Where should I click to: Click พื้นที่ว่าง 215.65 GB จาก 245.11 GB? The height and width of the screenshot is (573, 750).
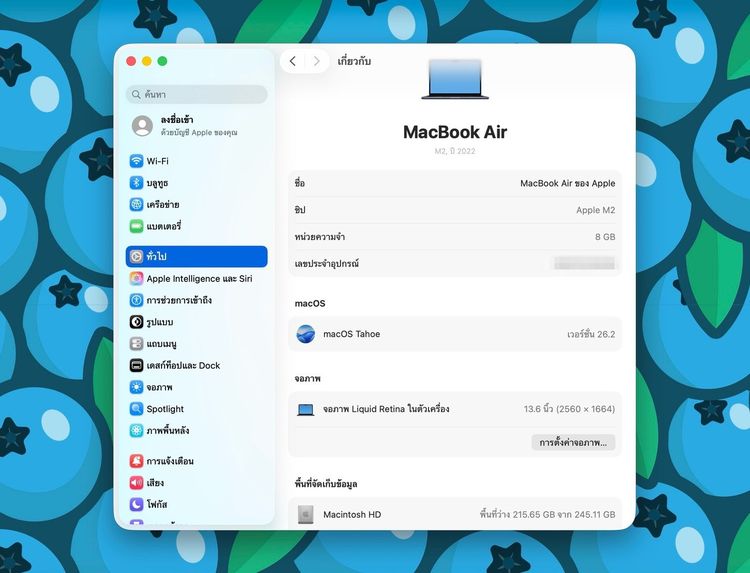coord(547,515)
